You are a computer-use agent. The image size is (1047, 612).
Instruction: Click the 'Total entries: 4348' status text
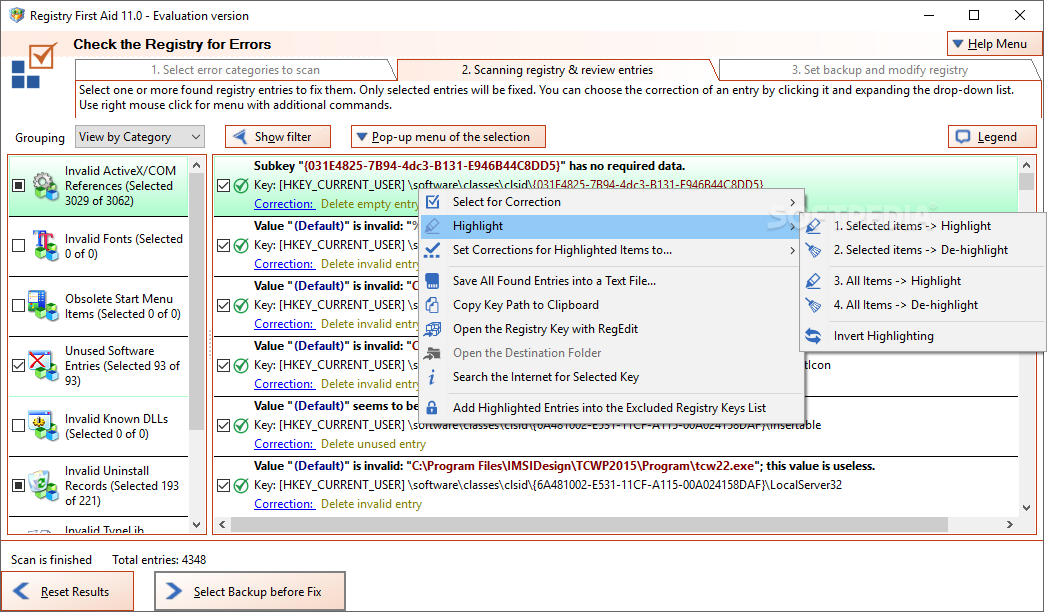point(159,560)
